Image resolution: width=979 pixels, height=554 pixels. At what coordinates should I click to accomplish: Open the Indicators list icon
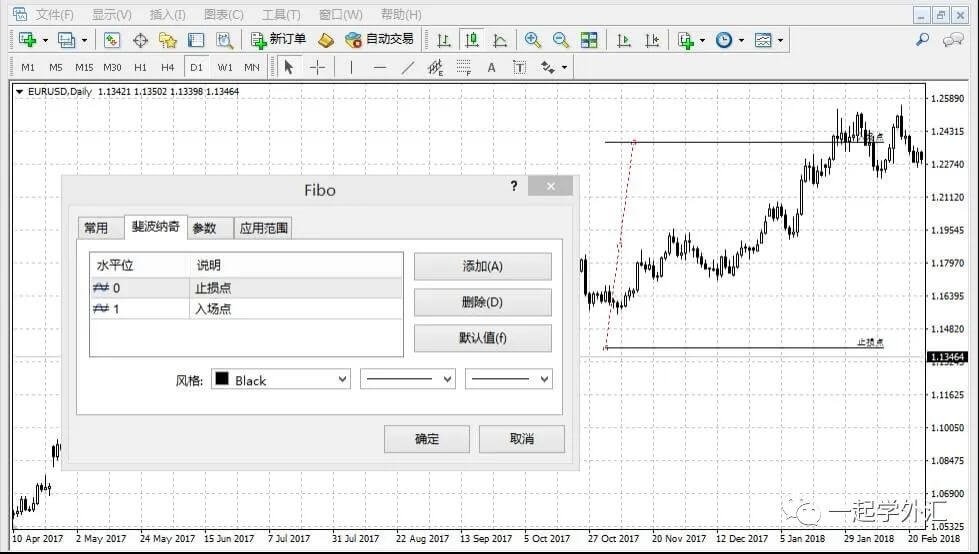686,41
